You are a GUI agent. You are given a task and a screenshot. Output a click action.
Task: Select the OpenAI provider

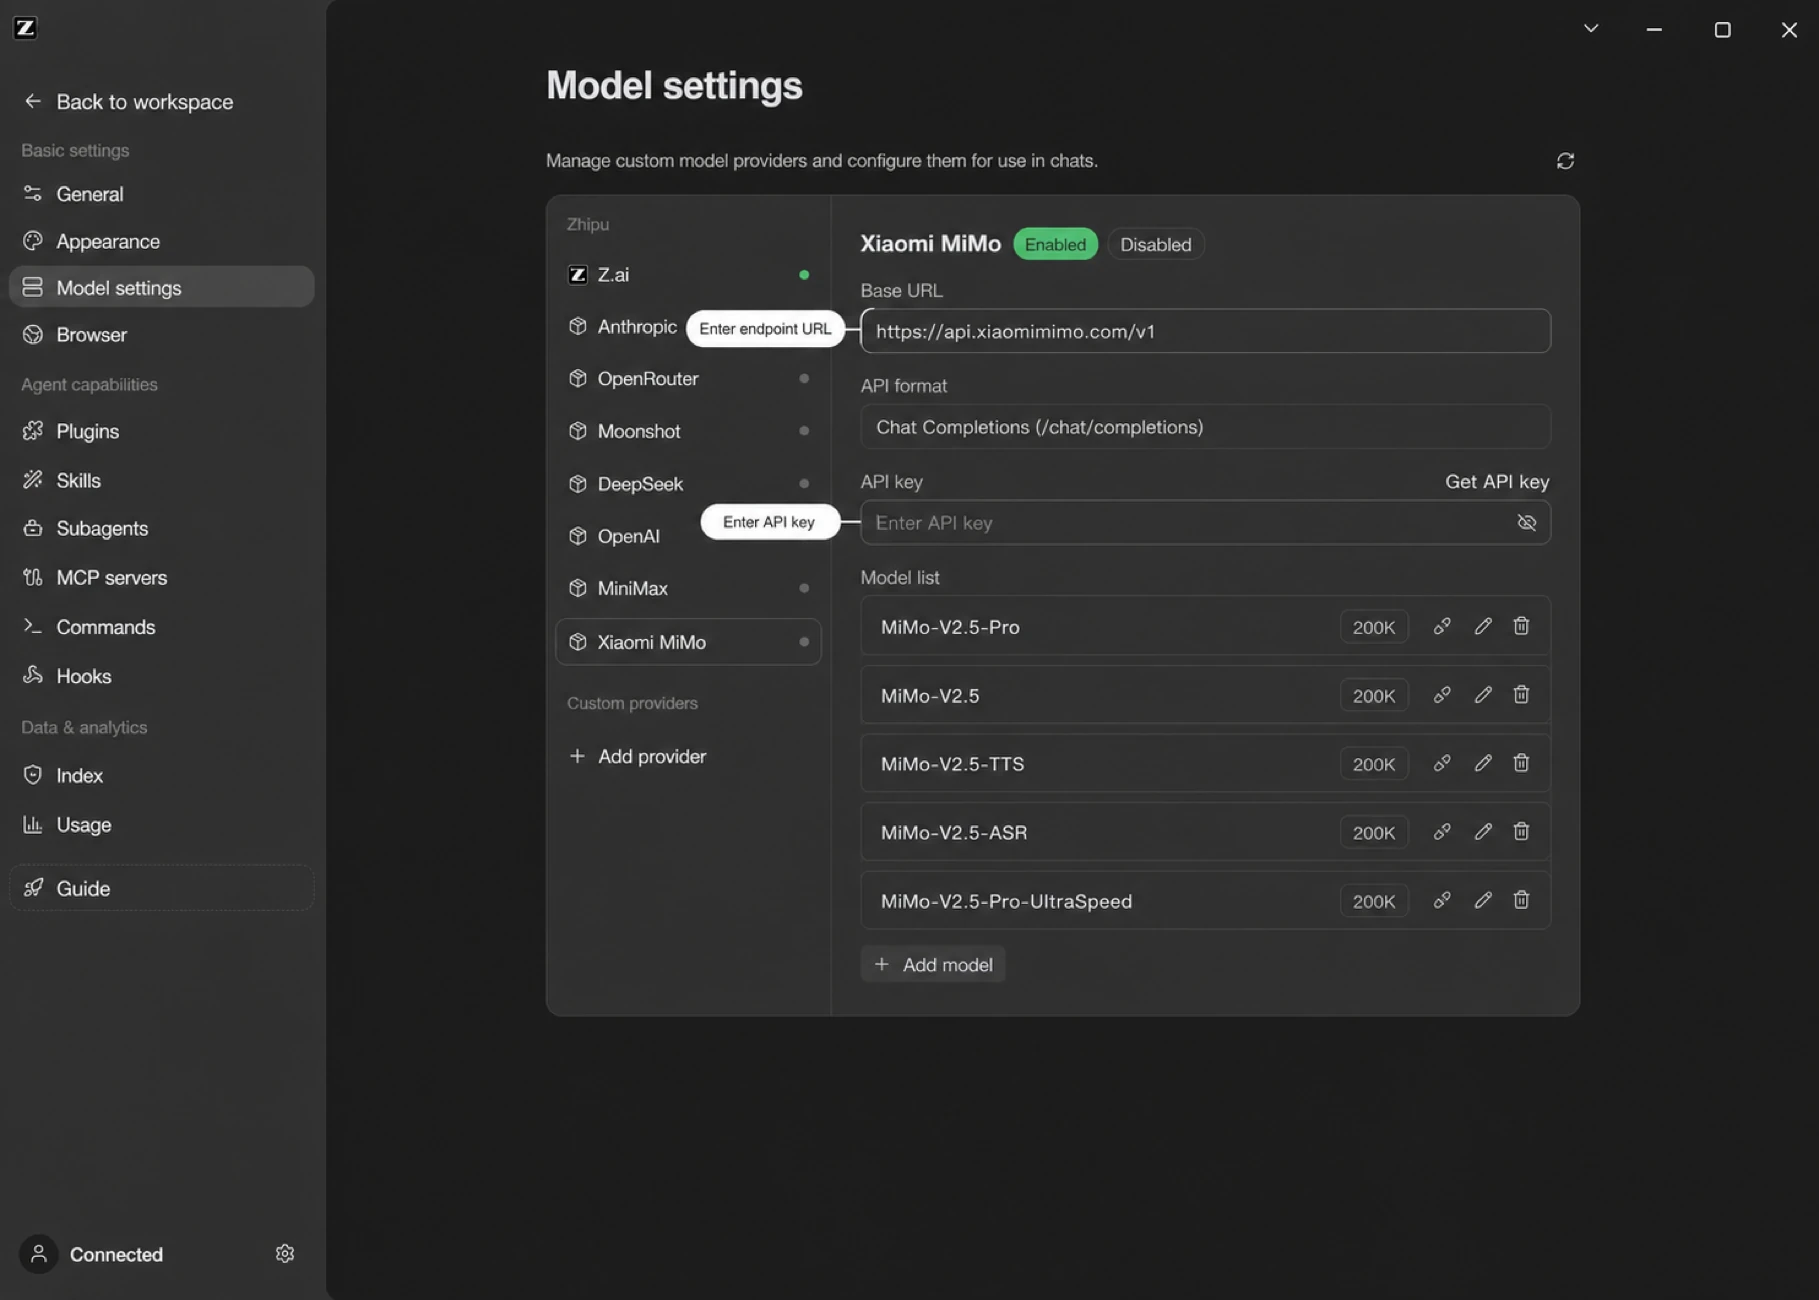coord(614,536)
